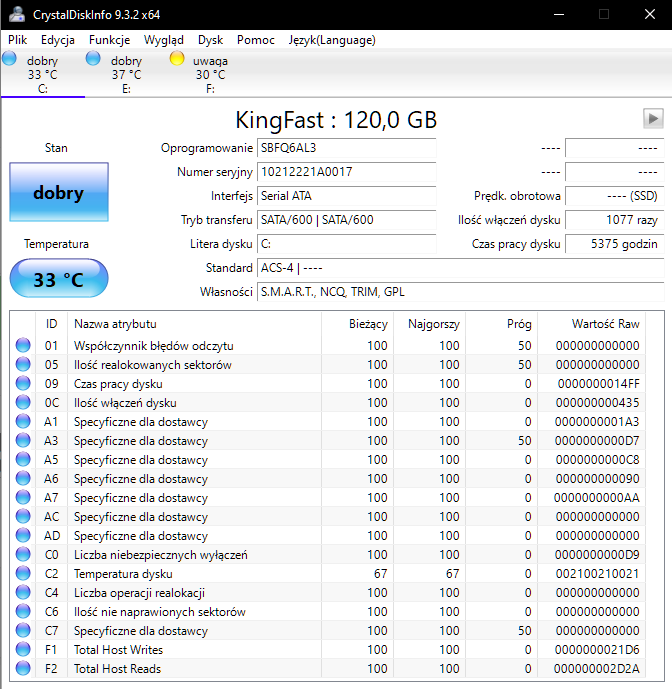Select the Temperatura dysku row name
Viewport: 672px width, 689px height.
point(123,574)
